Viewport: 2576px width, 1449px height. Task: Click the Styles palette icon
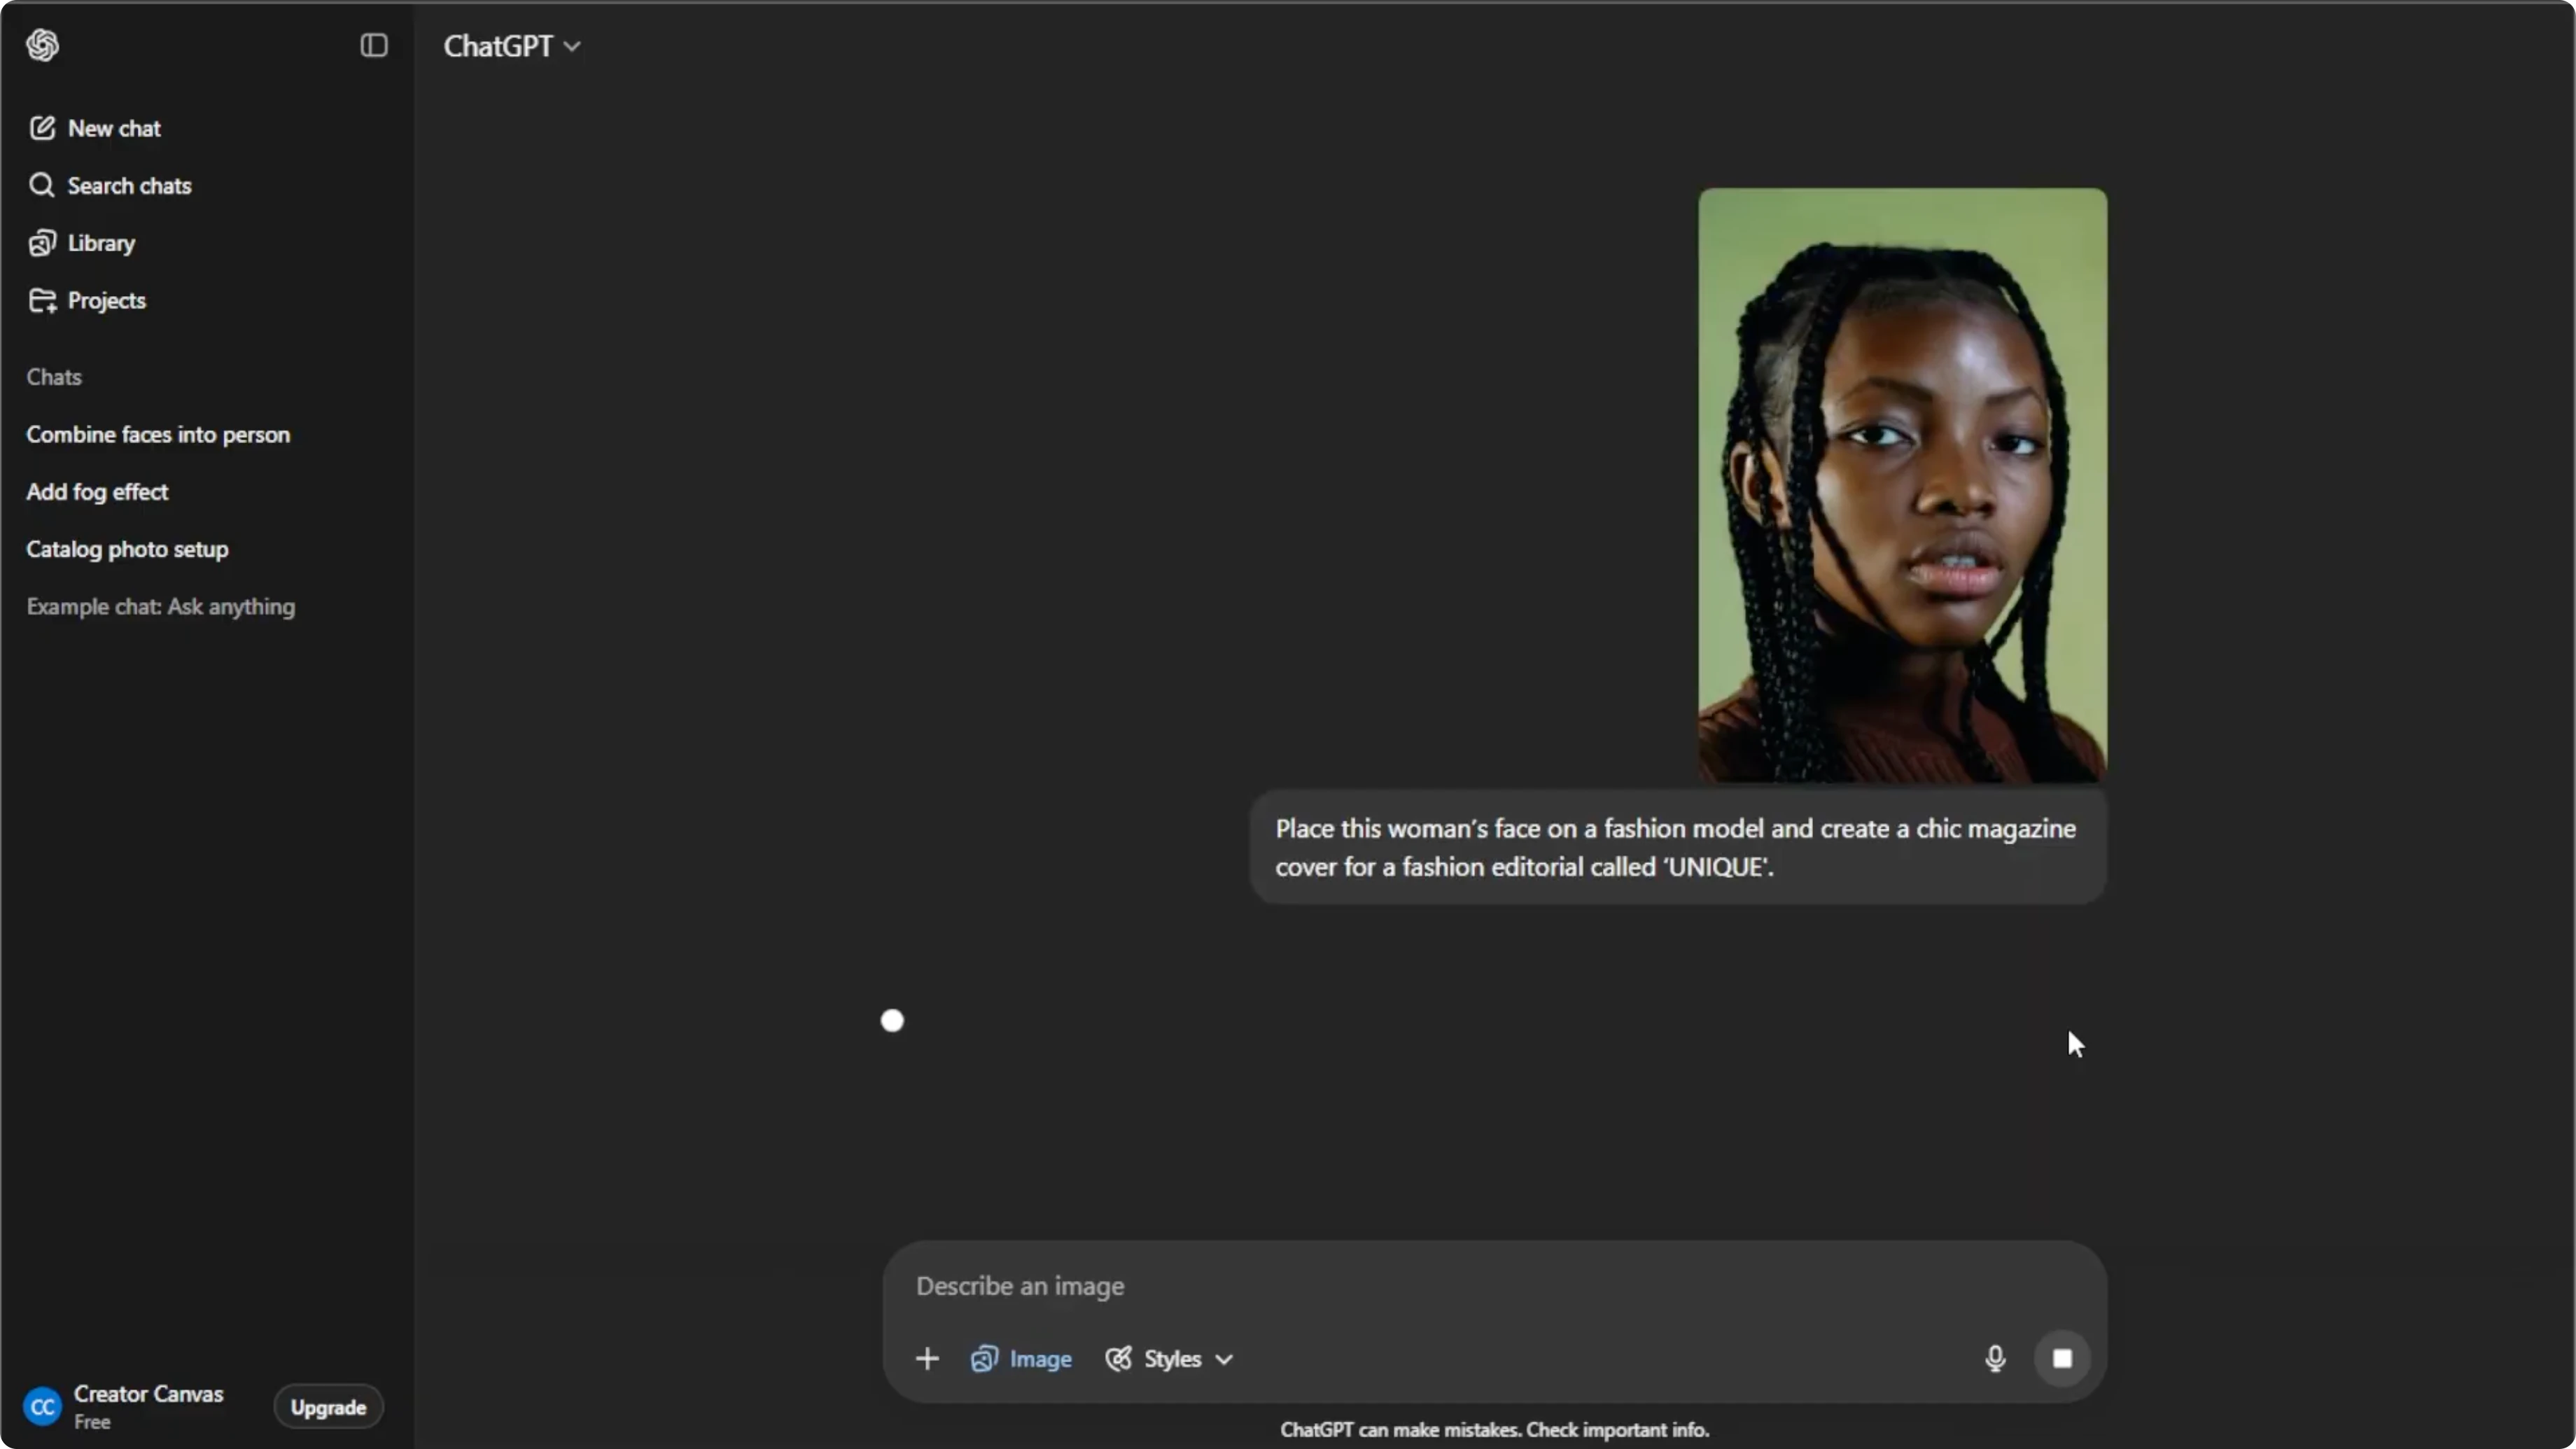[x=1119, y=1358]
